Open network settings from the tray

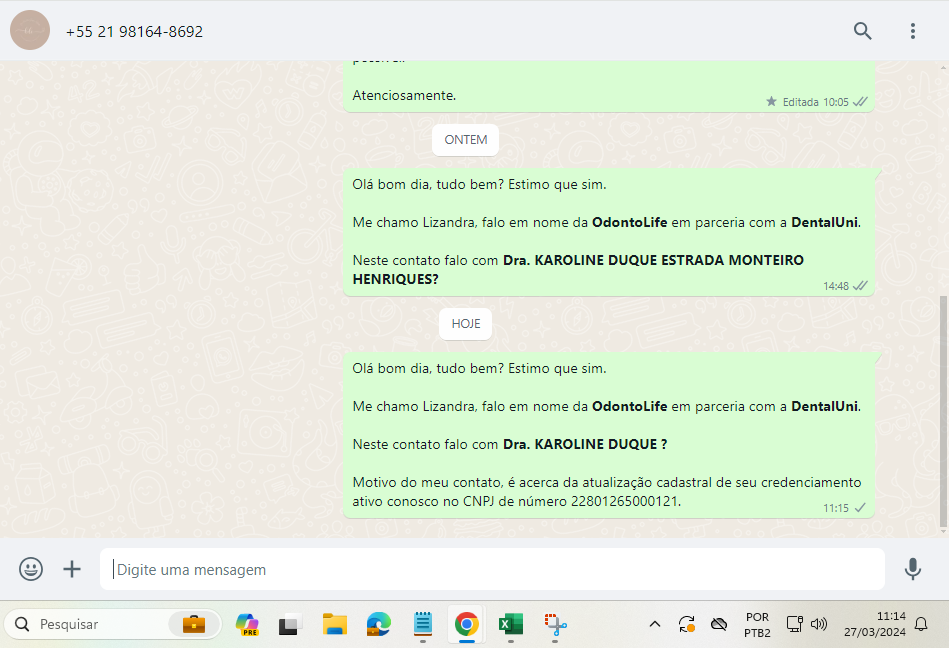794,624
